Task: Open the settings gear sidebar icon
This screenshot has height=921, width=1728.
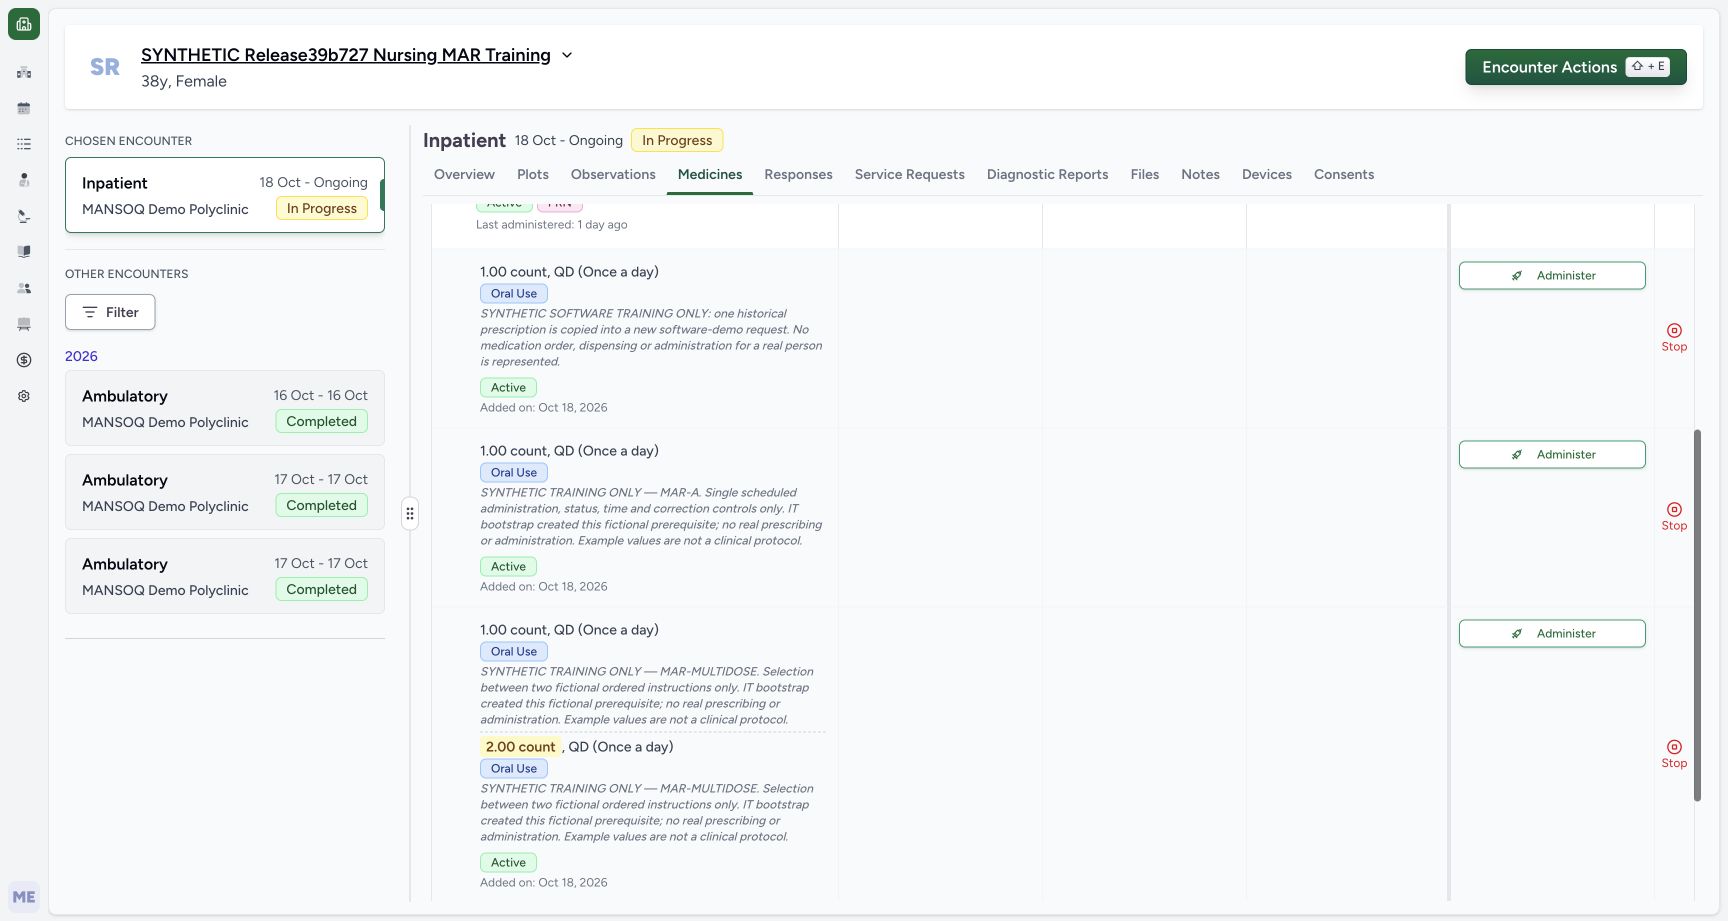Action: pyautogui.click(x=24, y=396)
